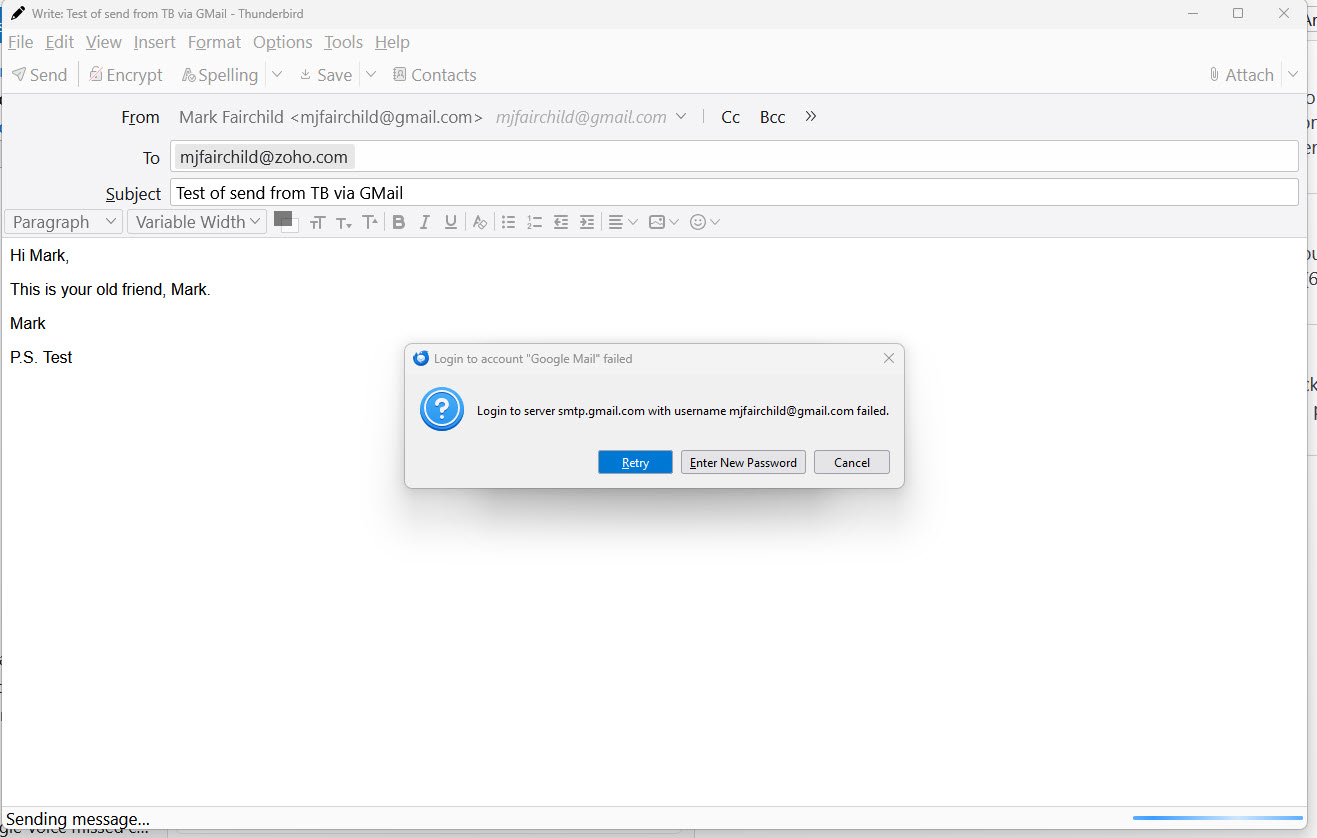The height and width of the screenshot is (838, 1317).
Task: Open the text color swatch
Action: pos(283,219)
